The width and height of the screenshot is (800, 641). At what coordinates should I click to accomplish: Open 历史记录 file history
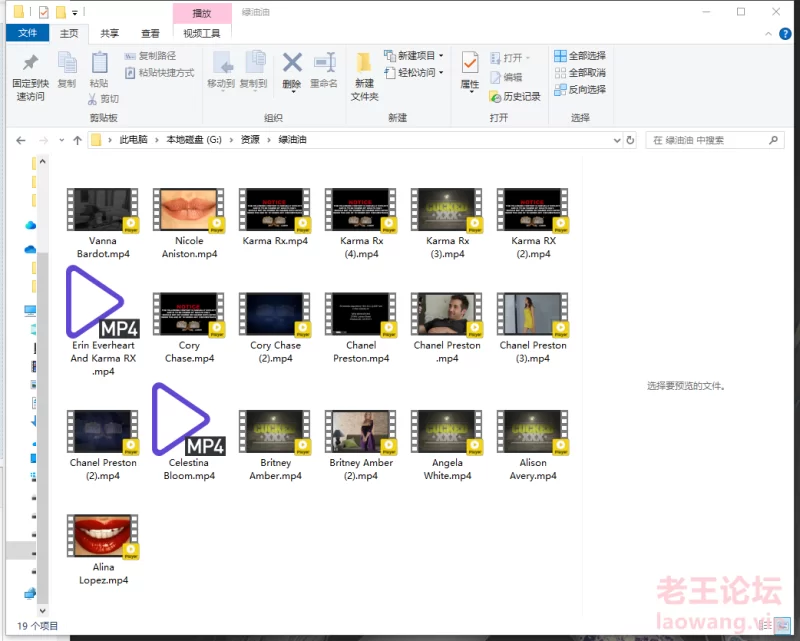[515, 96]
